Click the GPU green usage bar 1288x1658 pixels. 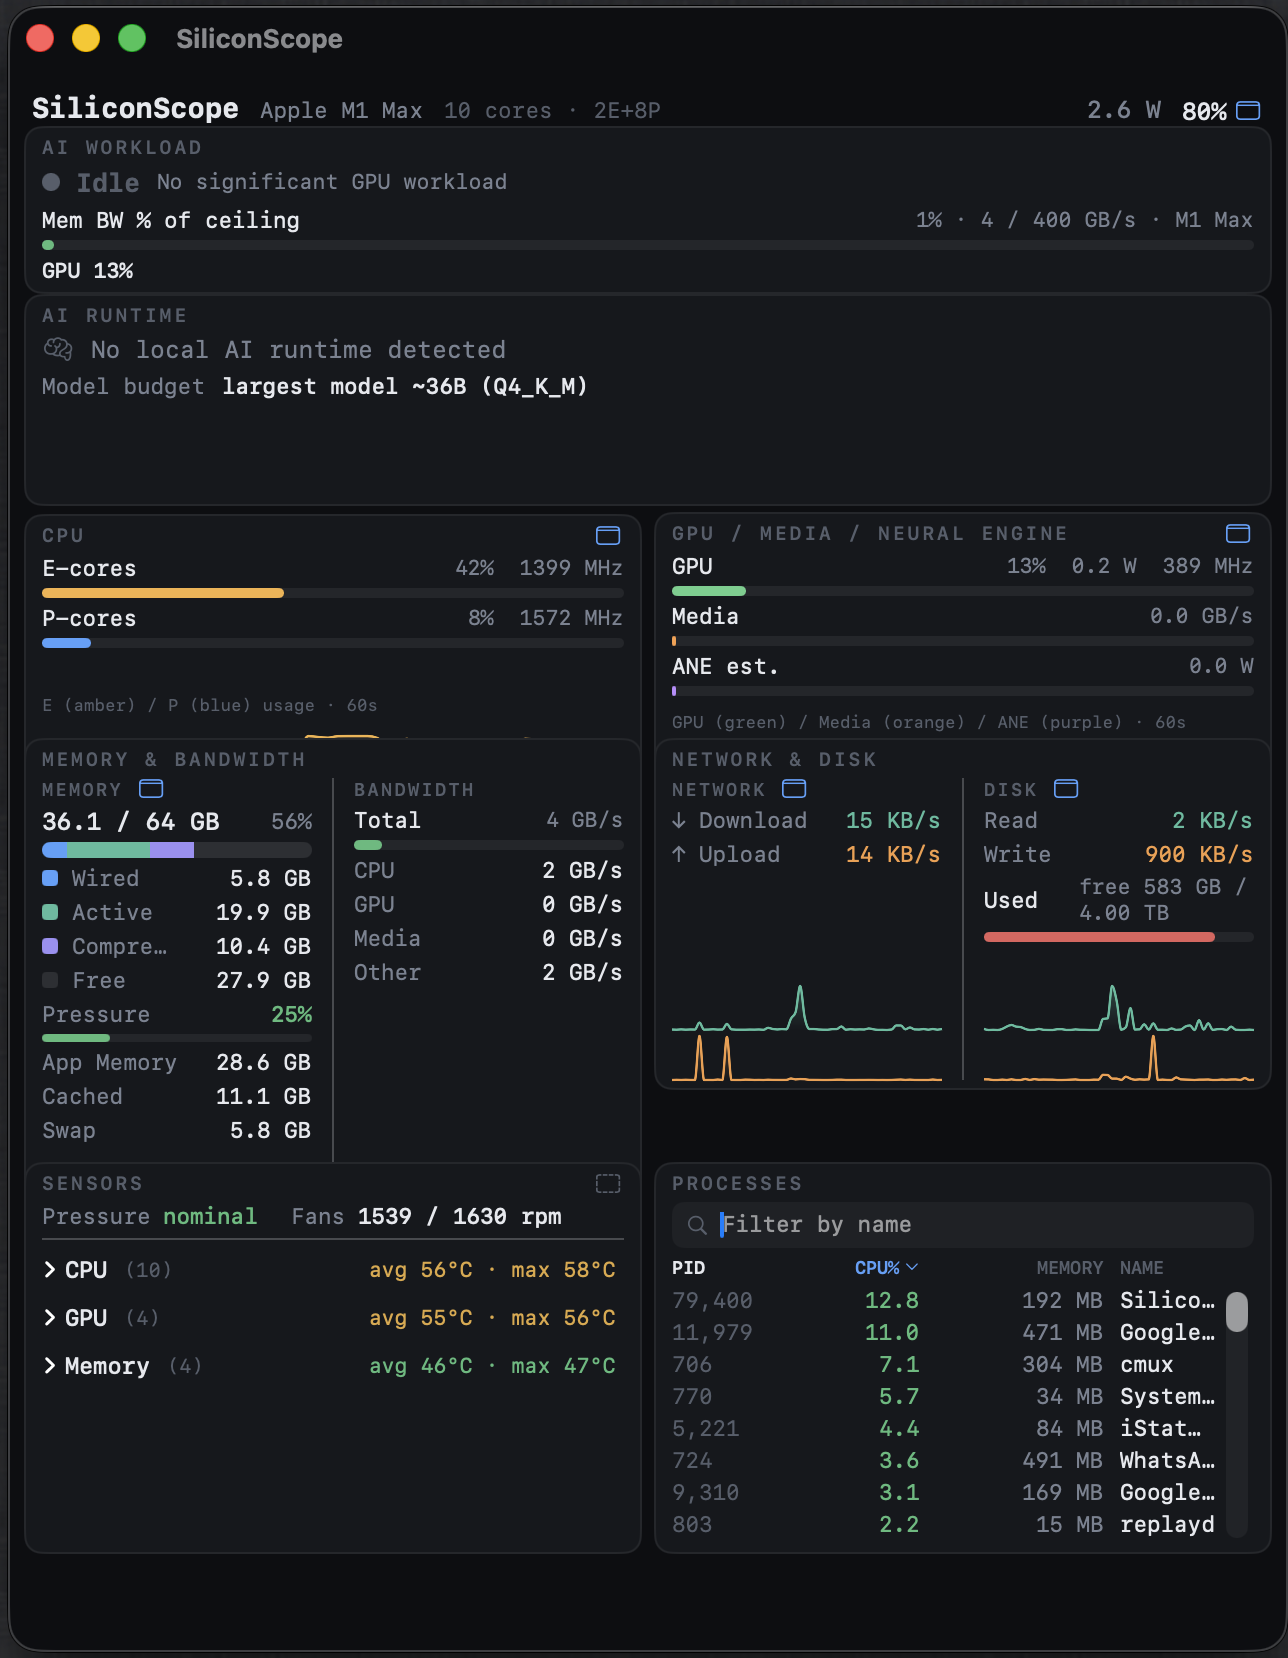point(709,591)
